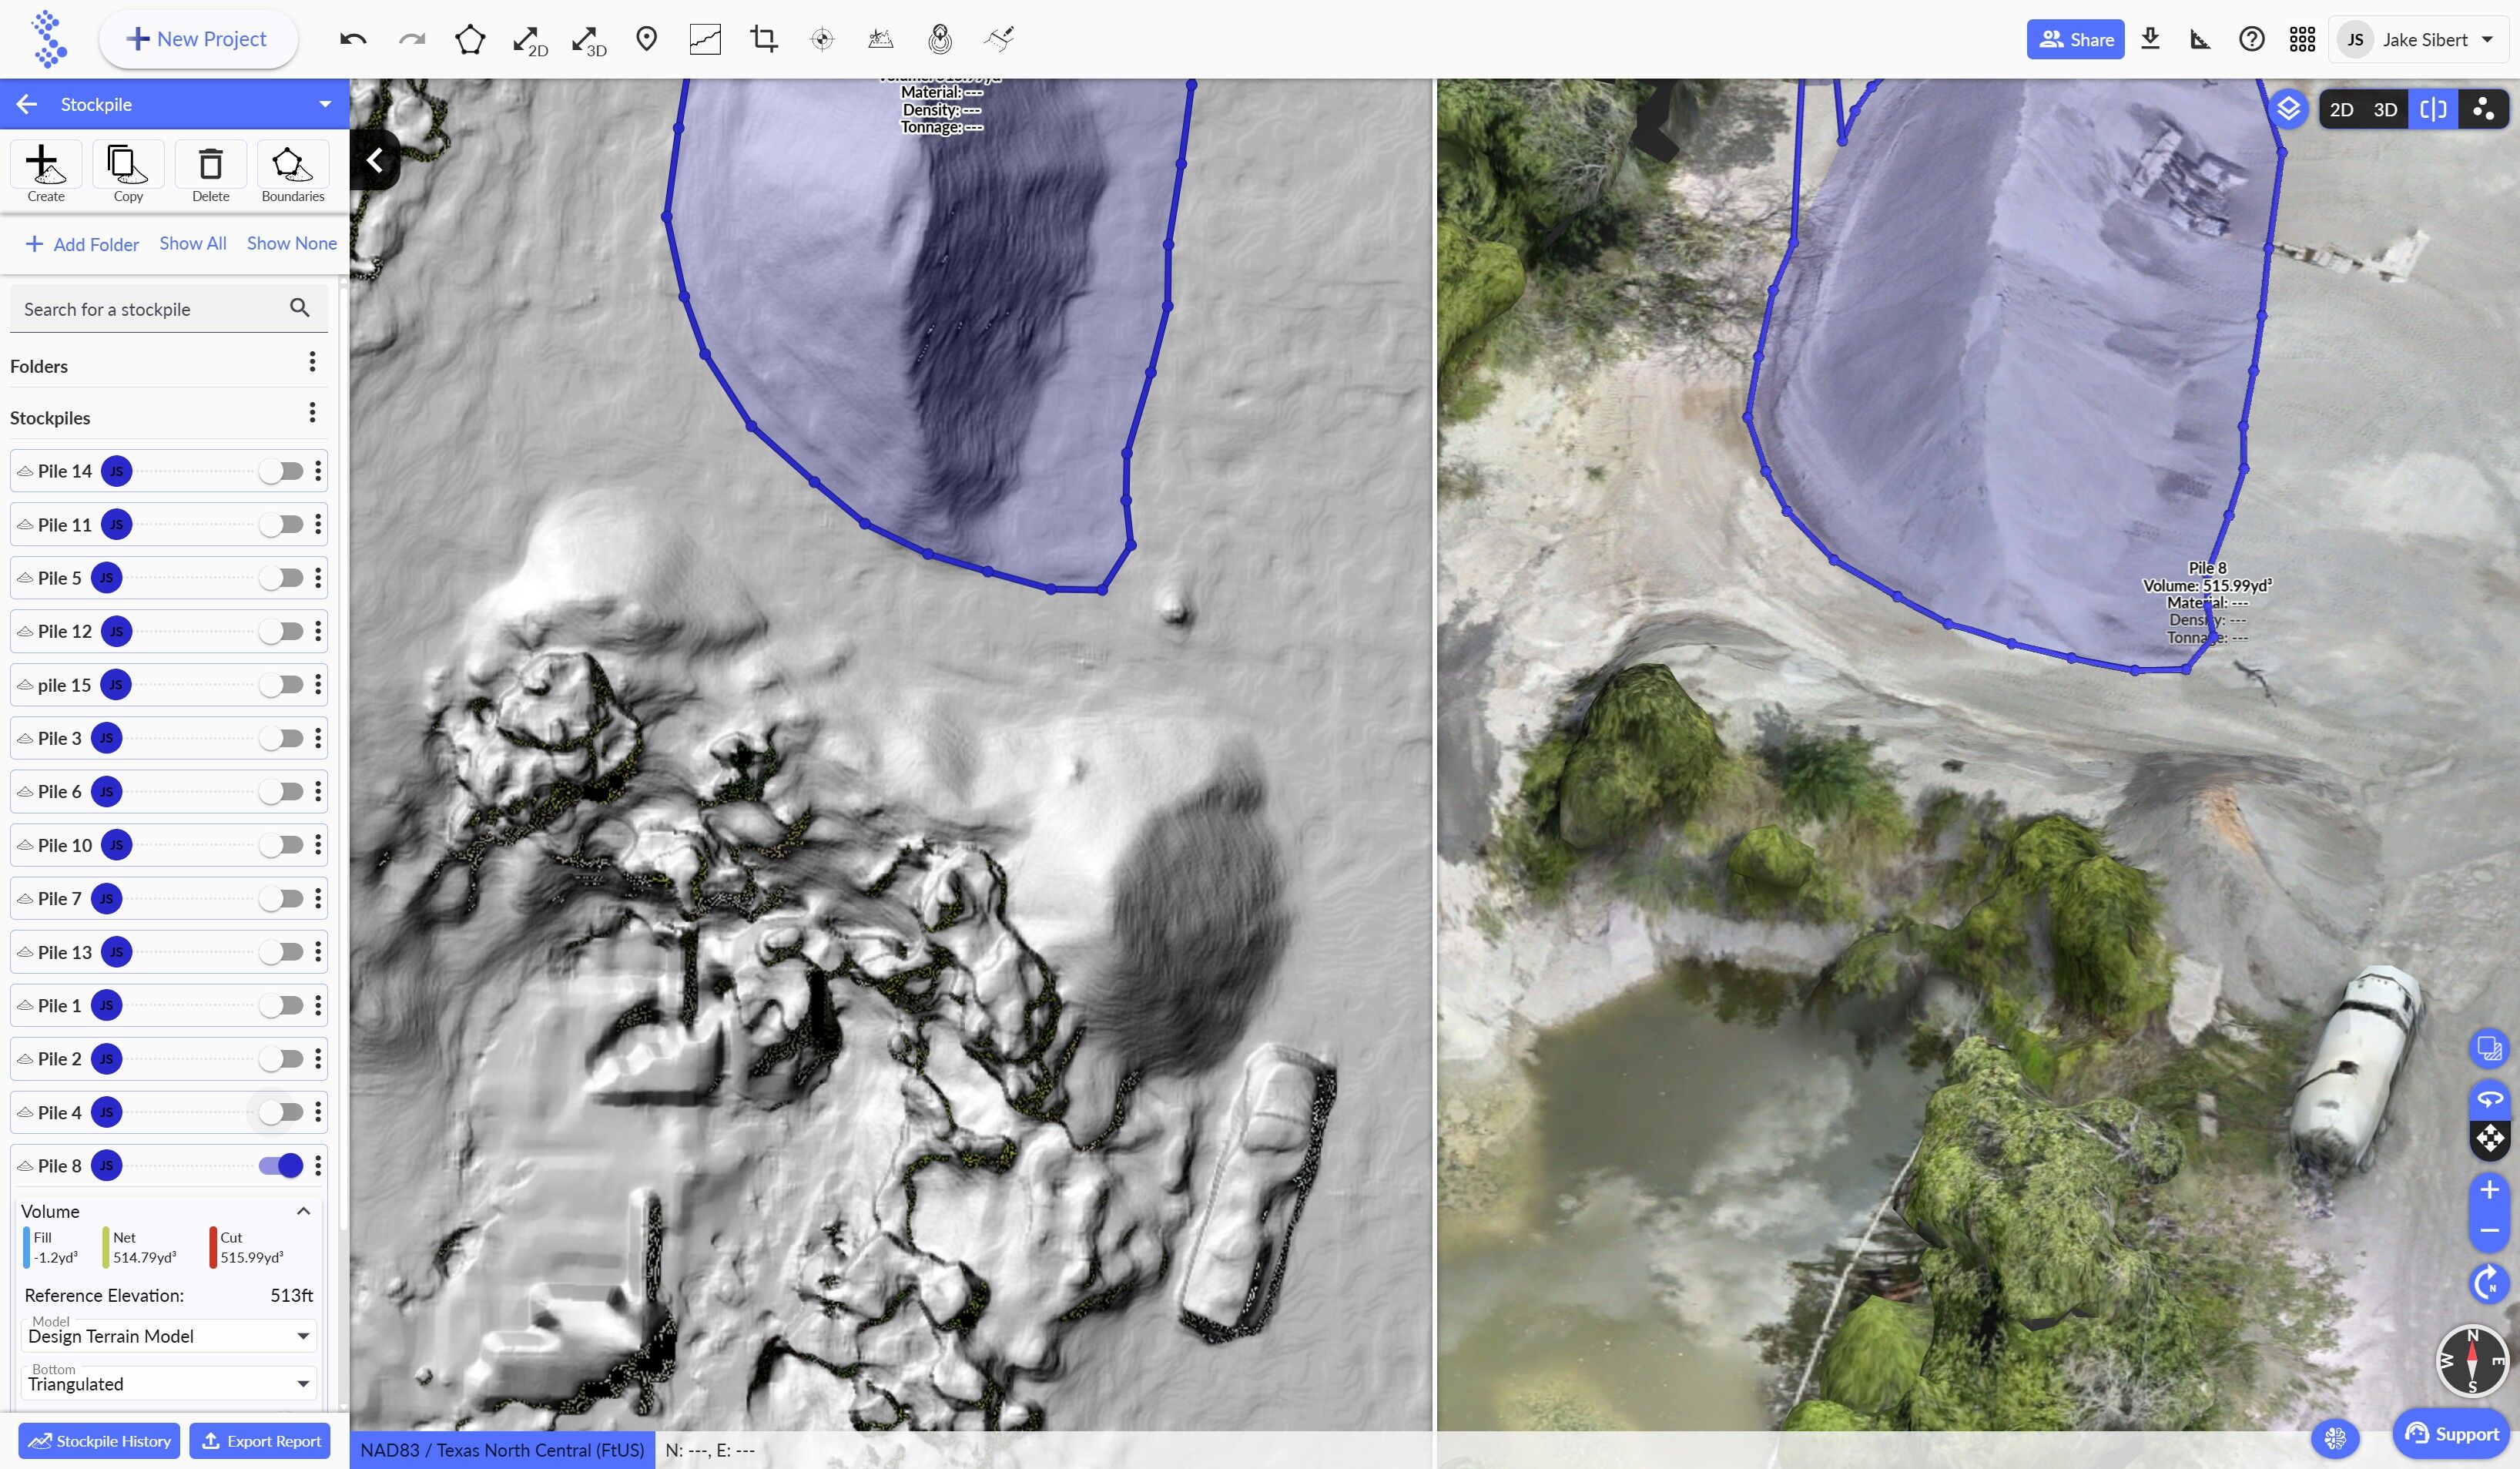2520x1469 pixels.
Task: Open the elevation profile chart tool
Action: click(x=705, y=39)
